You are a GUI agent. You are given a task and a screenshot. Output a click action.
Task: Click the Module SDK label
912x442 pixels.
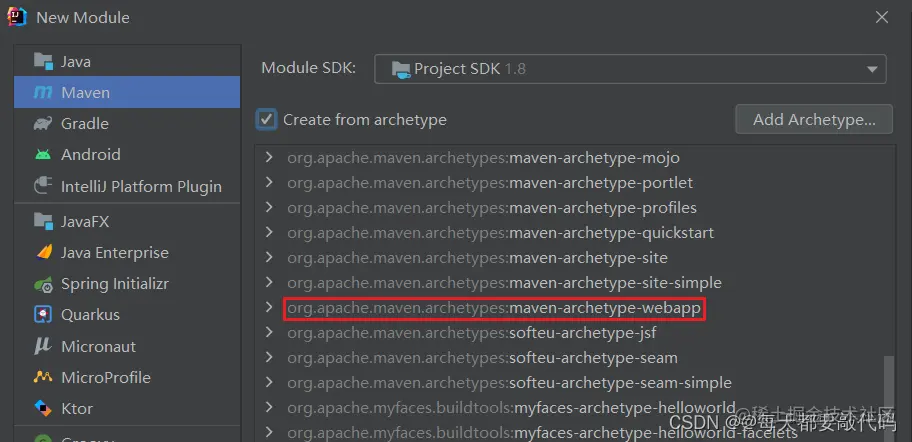tap(308, 68)
